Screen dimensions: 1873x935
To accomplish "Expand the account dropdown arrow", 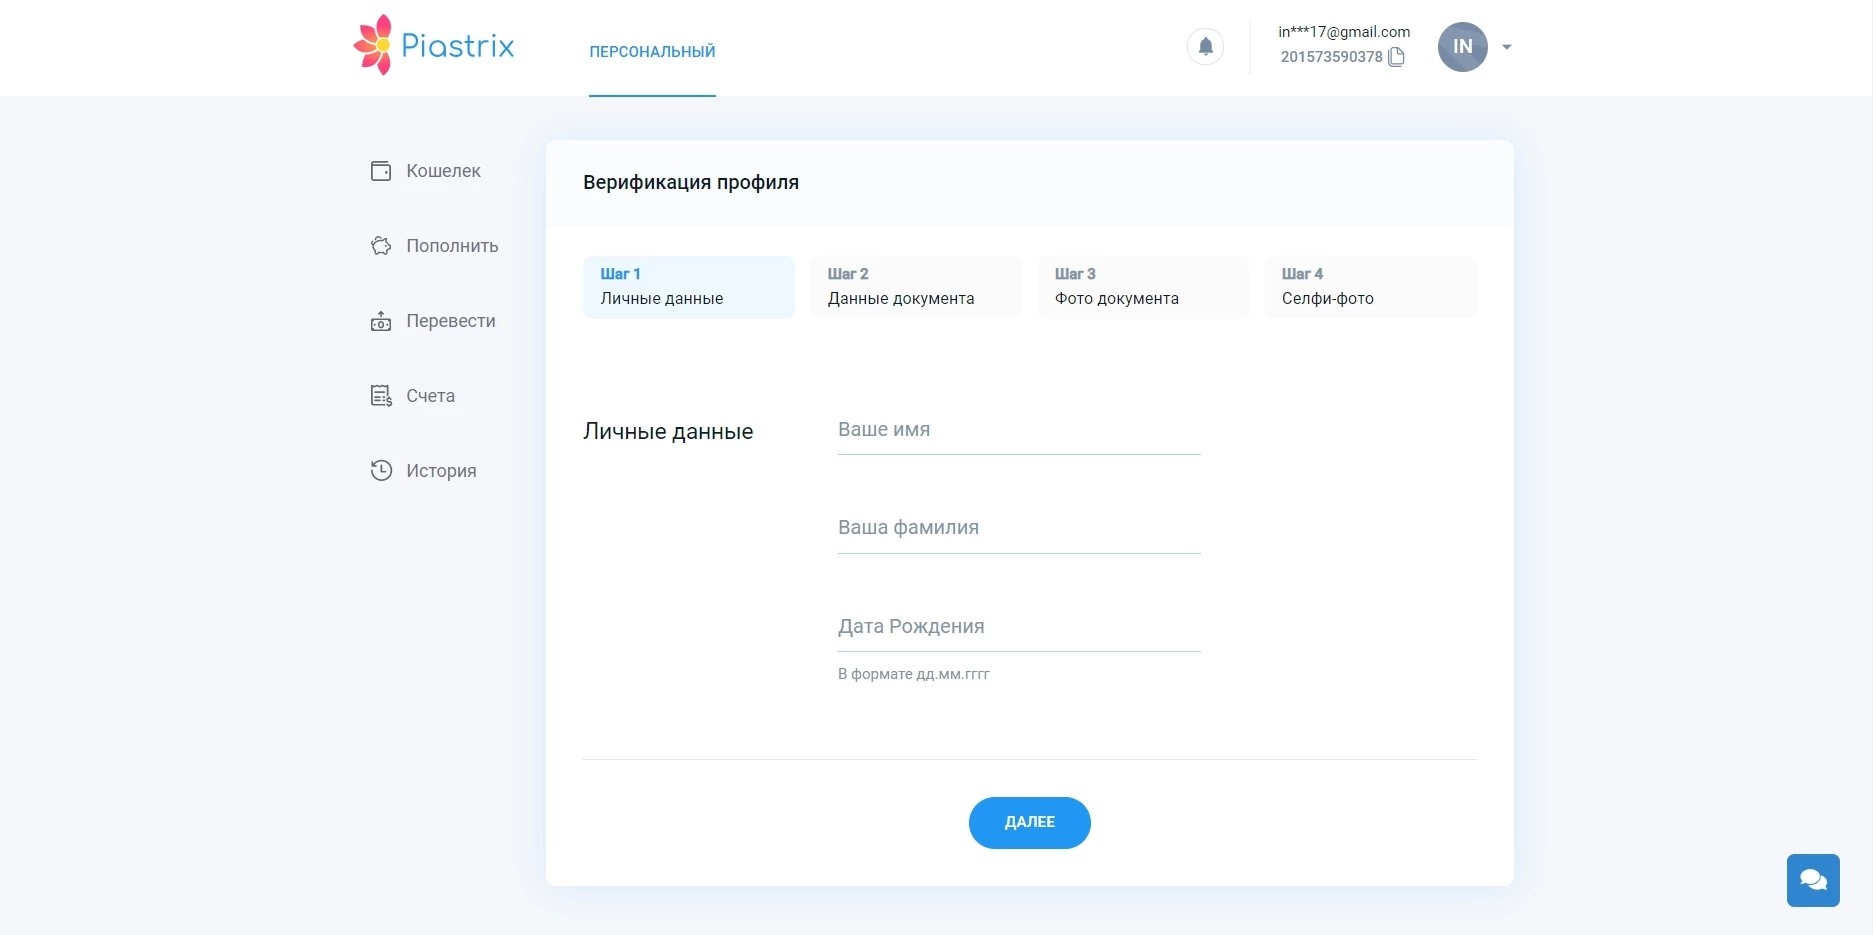I will [x=1507, y=47].
